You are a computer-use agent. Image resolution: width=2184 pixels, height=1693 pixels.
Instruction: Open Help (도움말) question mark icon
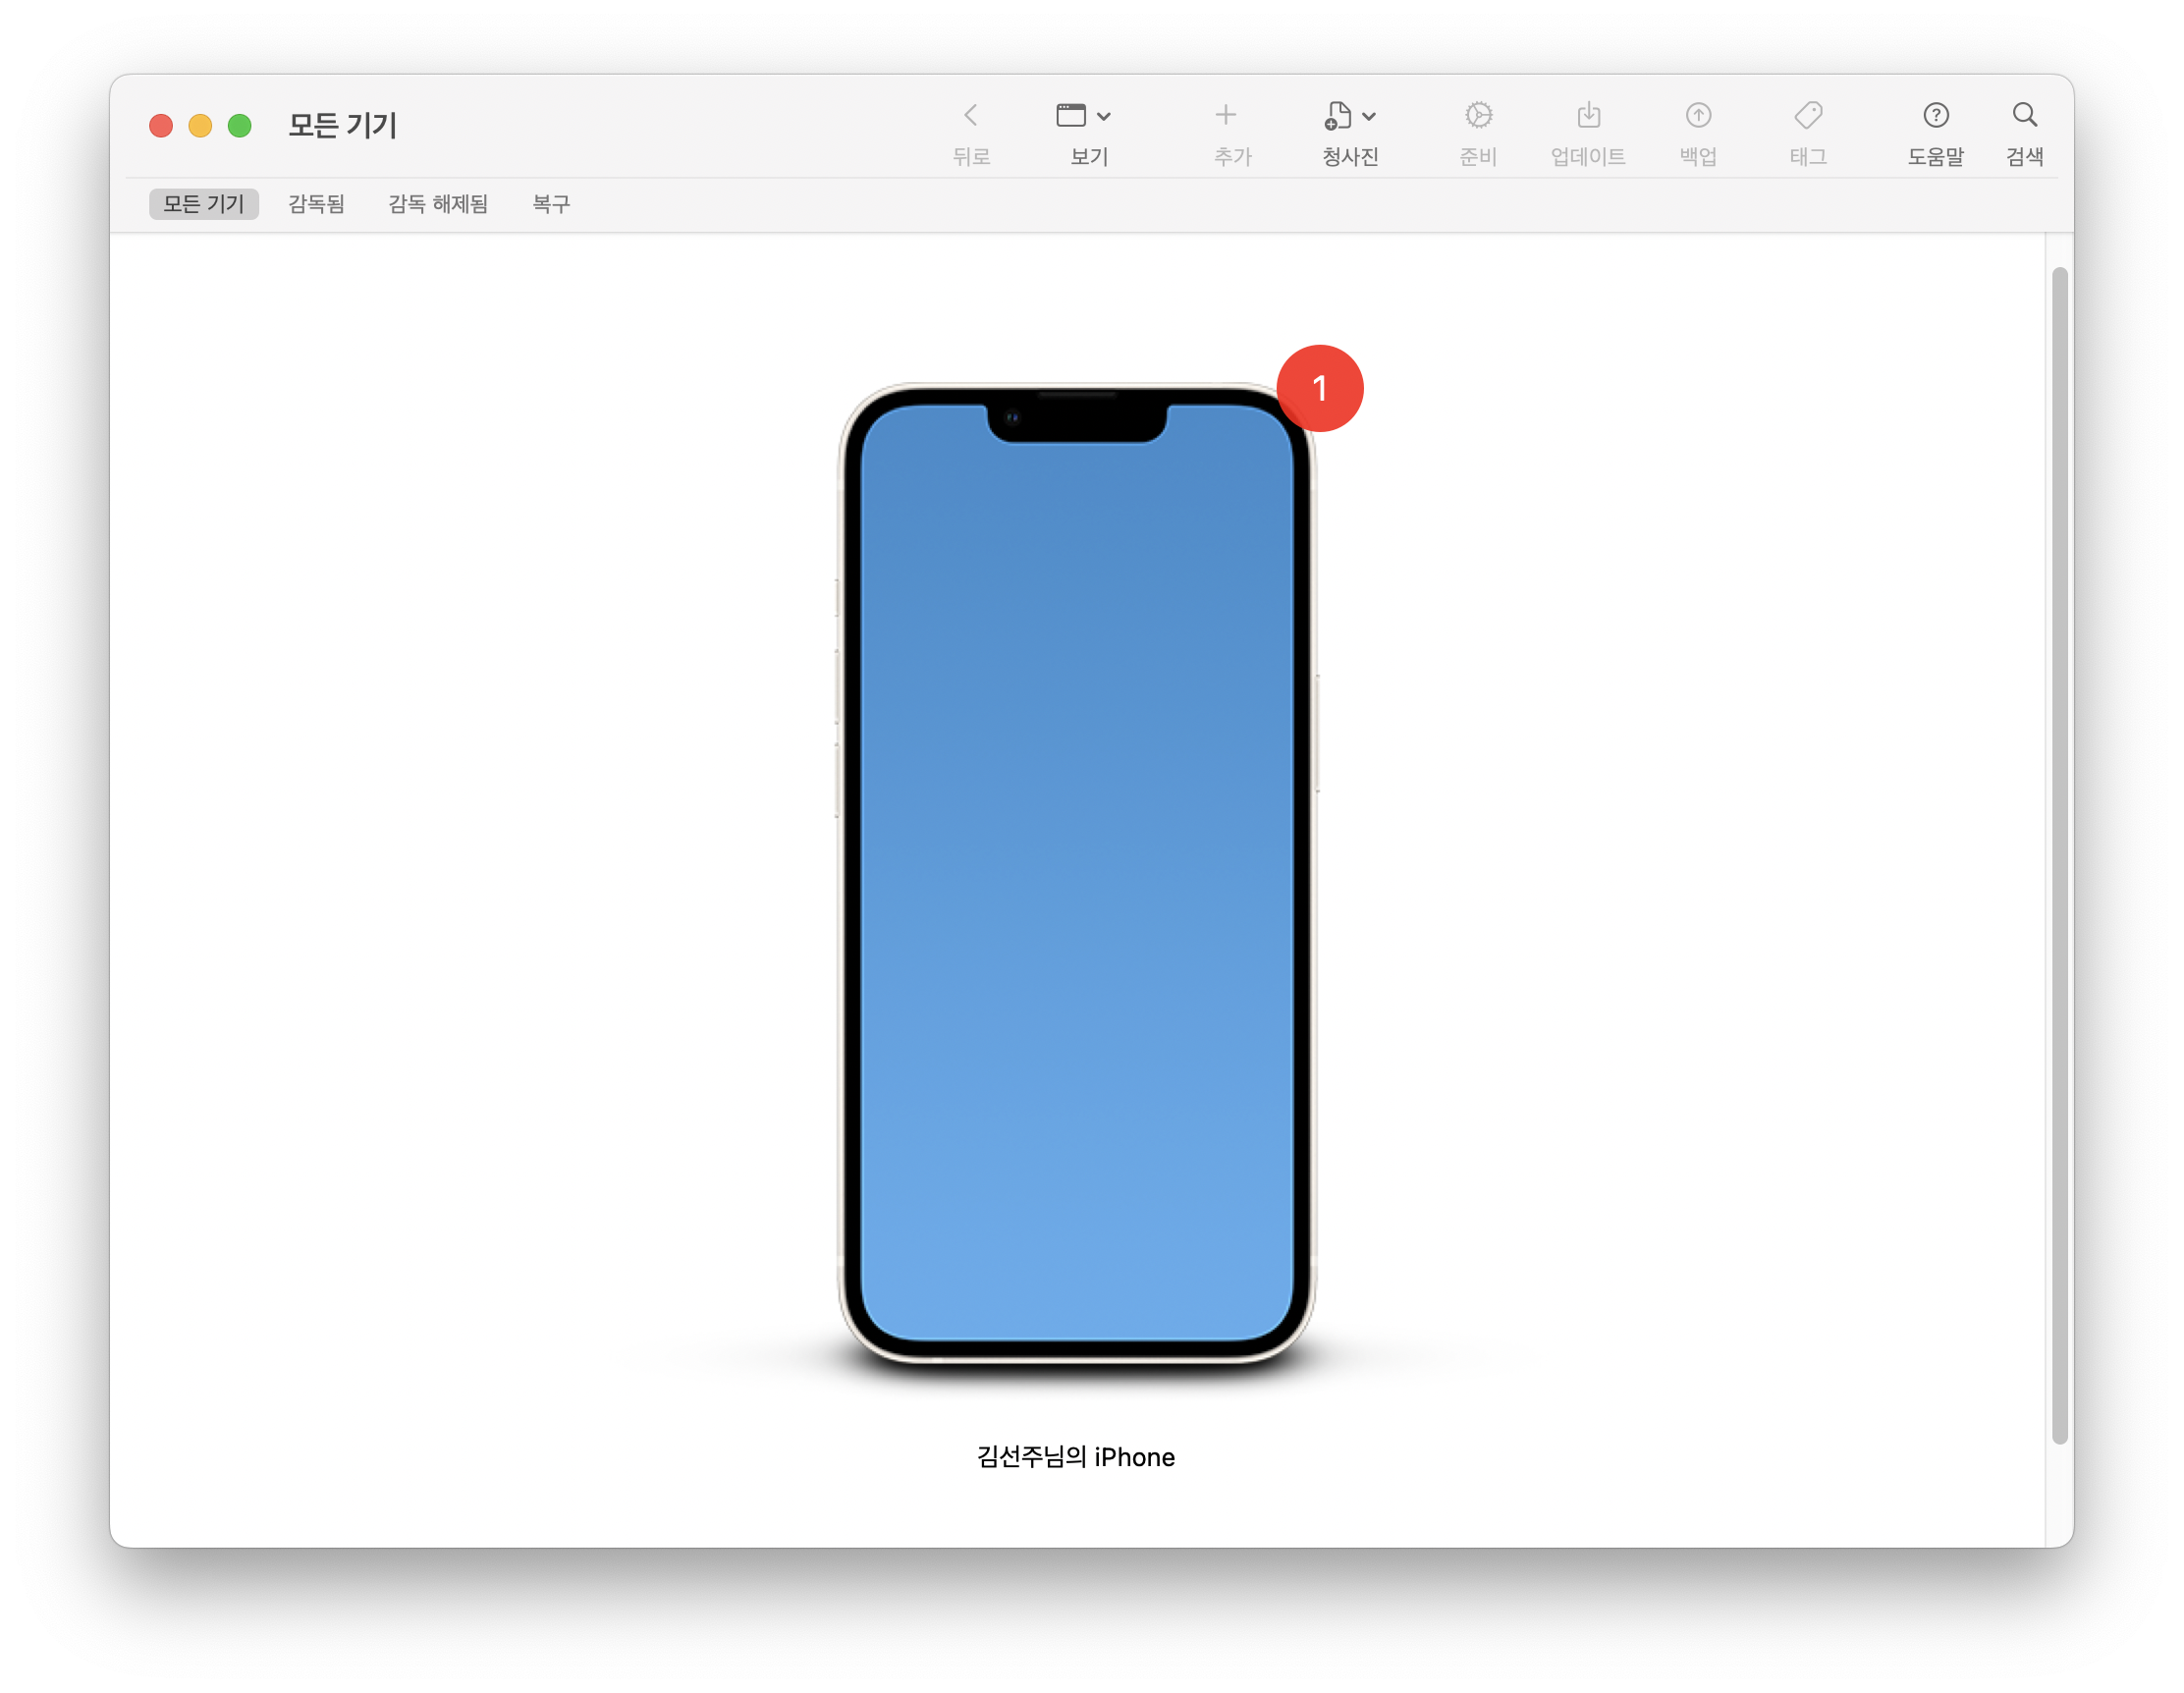click(1936, 115)
